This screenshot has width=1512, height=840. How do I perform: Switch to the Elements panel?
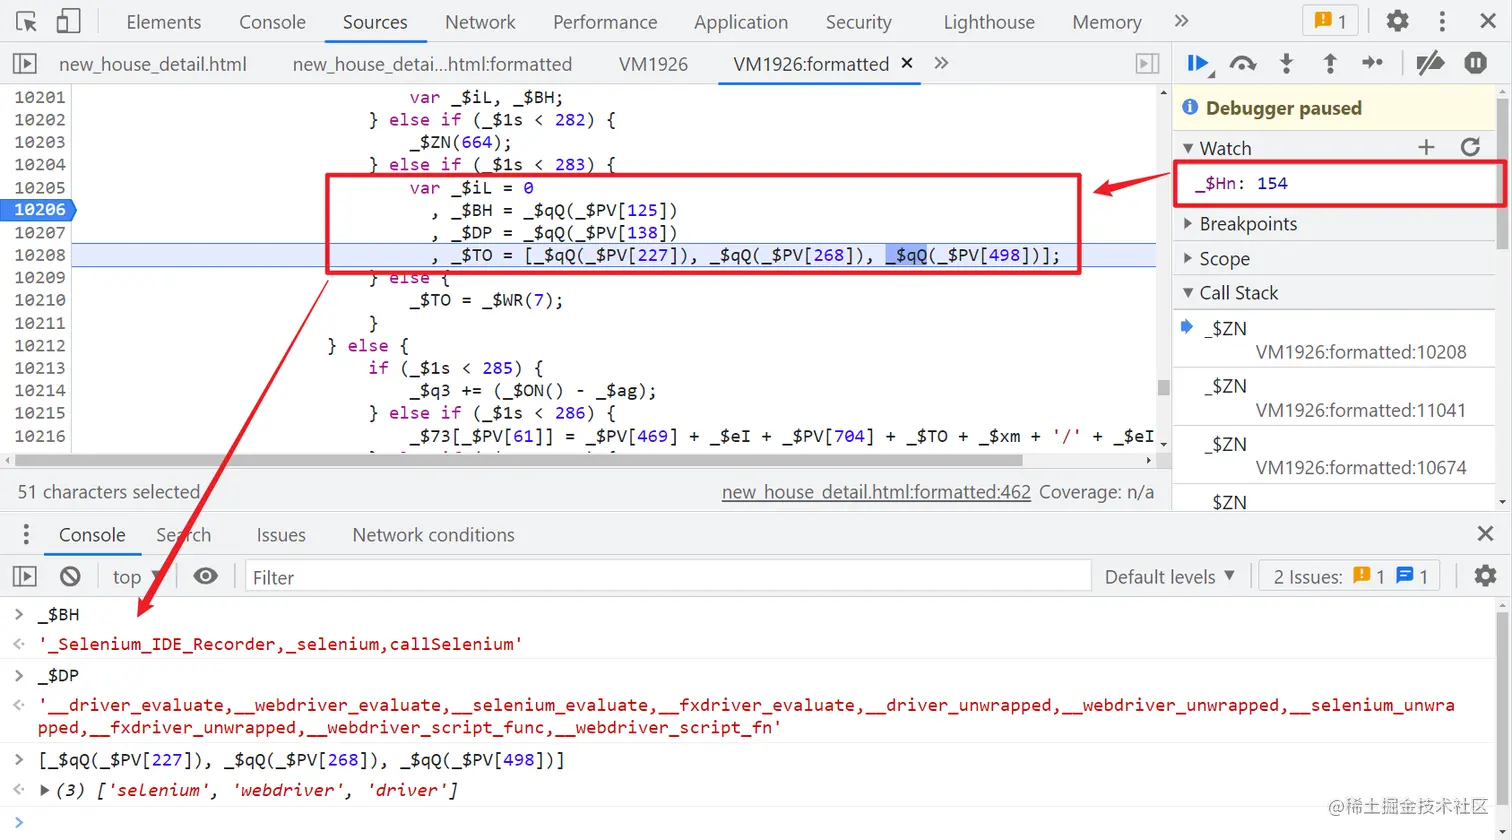[x=164, y=22]
